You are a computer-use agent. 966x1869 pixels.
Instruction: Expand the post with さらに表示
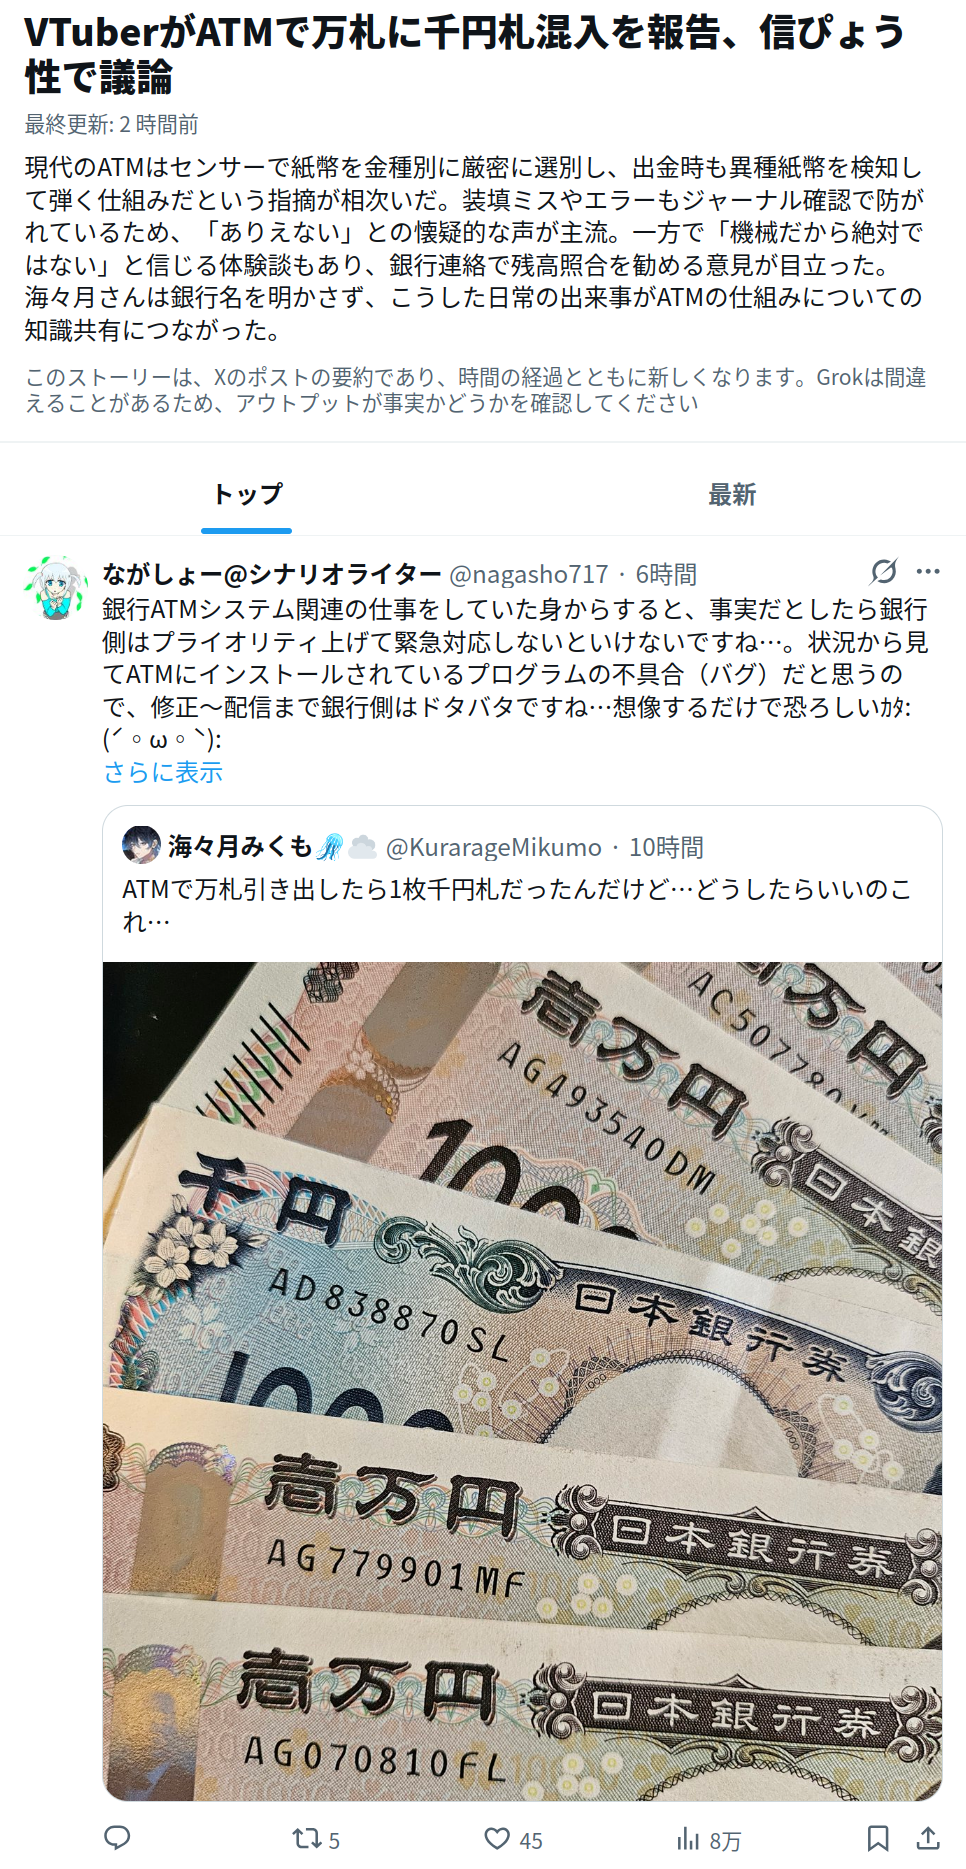(163, 772)
